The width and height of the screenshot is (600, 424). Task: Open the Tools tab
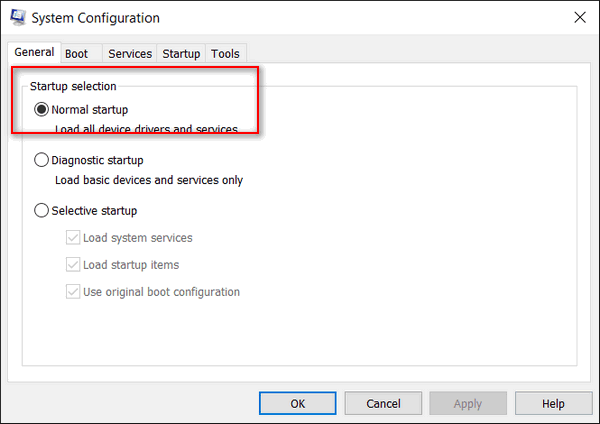[225, 54]
